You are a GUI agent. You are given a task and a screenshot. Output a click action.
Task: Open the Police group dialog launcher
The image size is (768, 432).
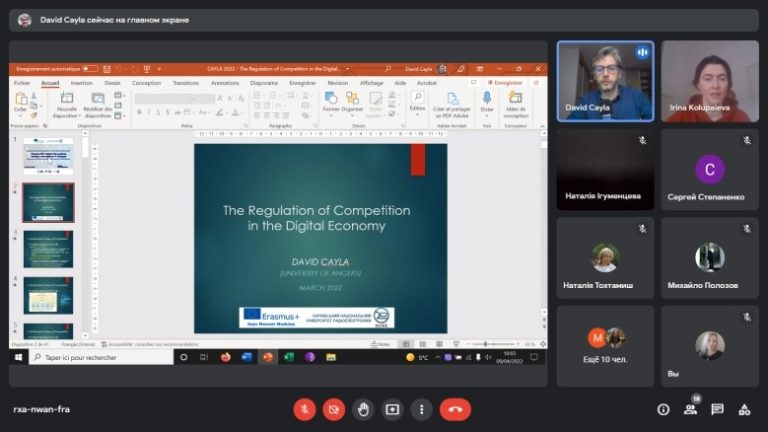[246, 126]
